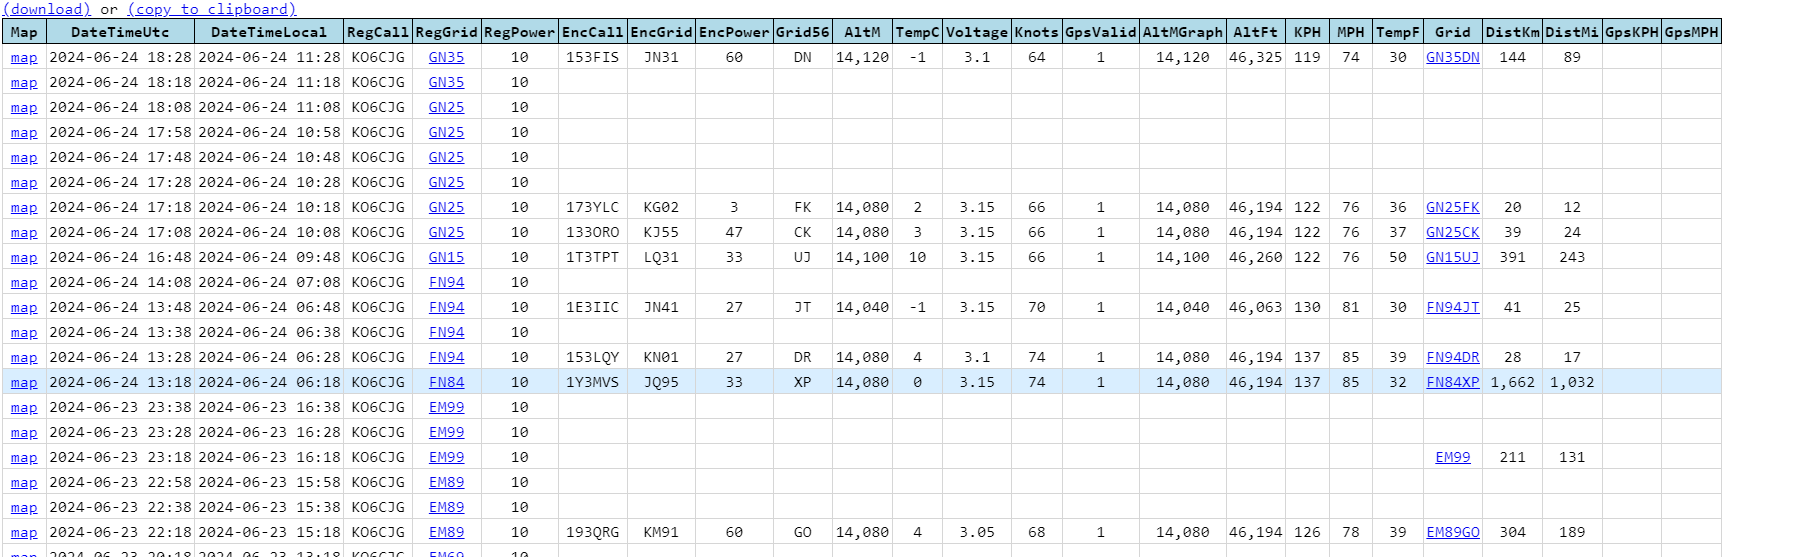Follow the GN15UJ grid link
Viewport: 1793px width, 557px height.
(x=1452, y=257)
